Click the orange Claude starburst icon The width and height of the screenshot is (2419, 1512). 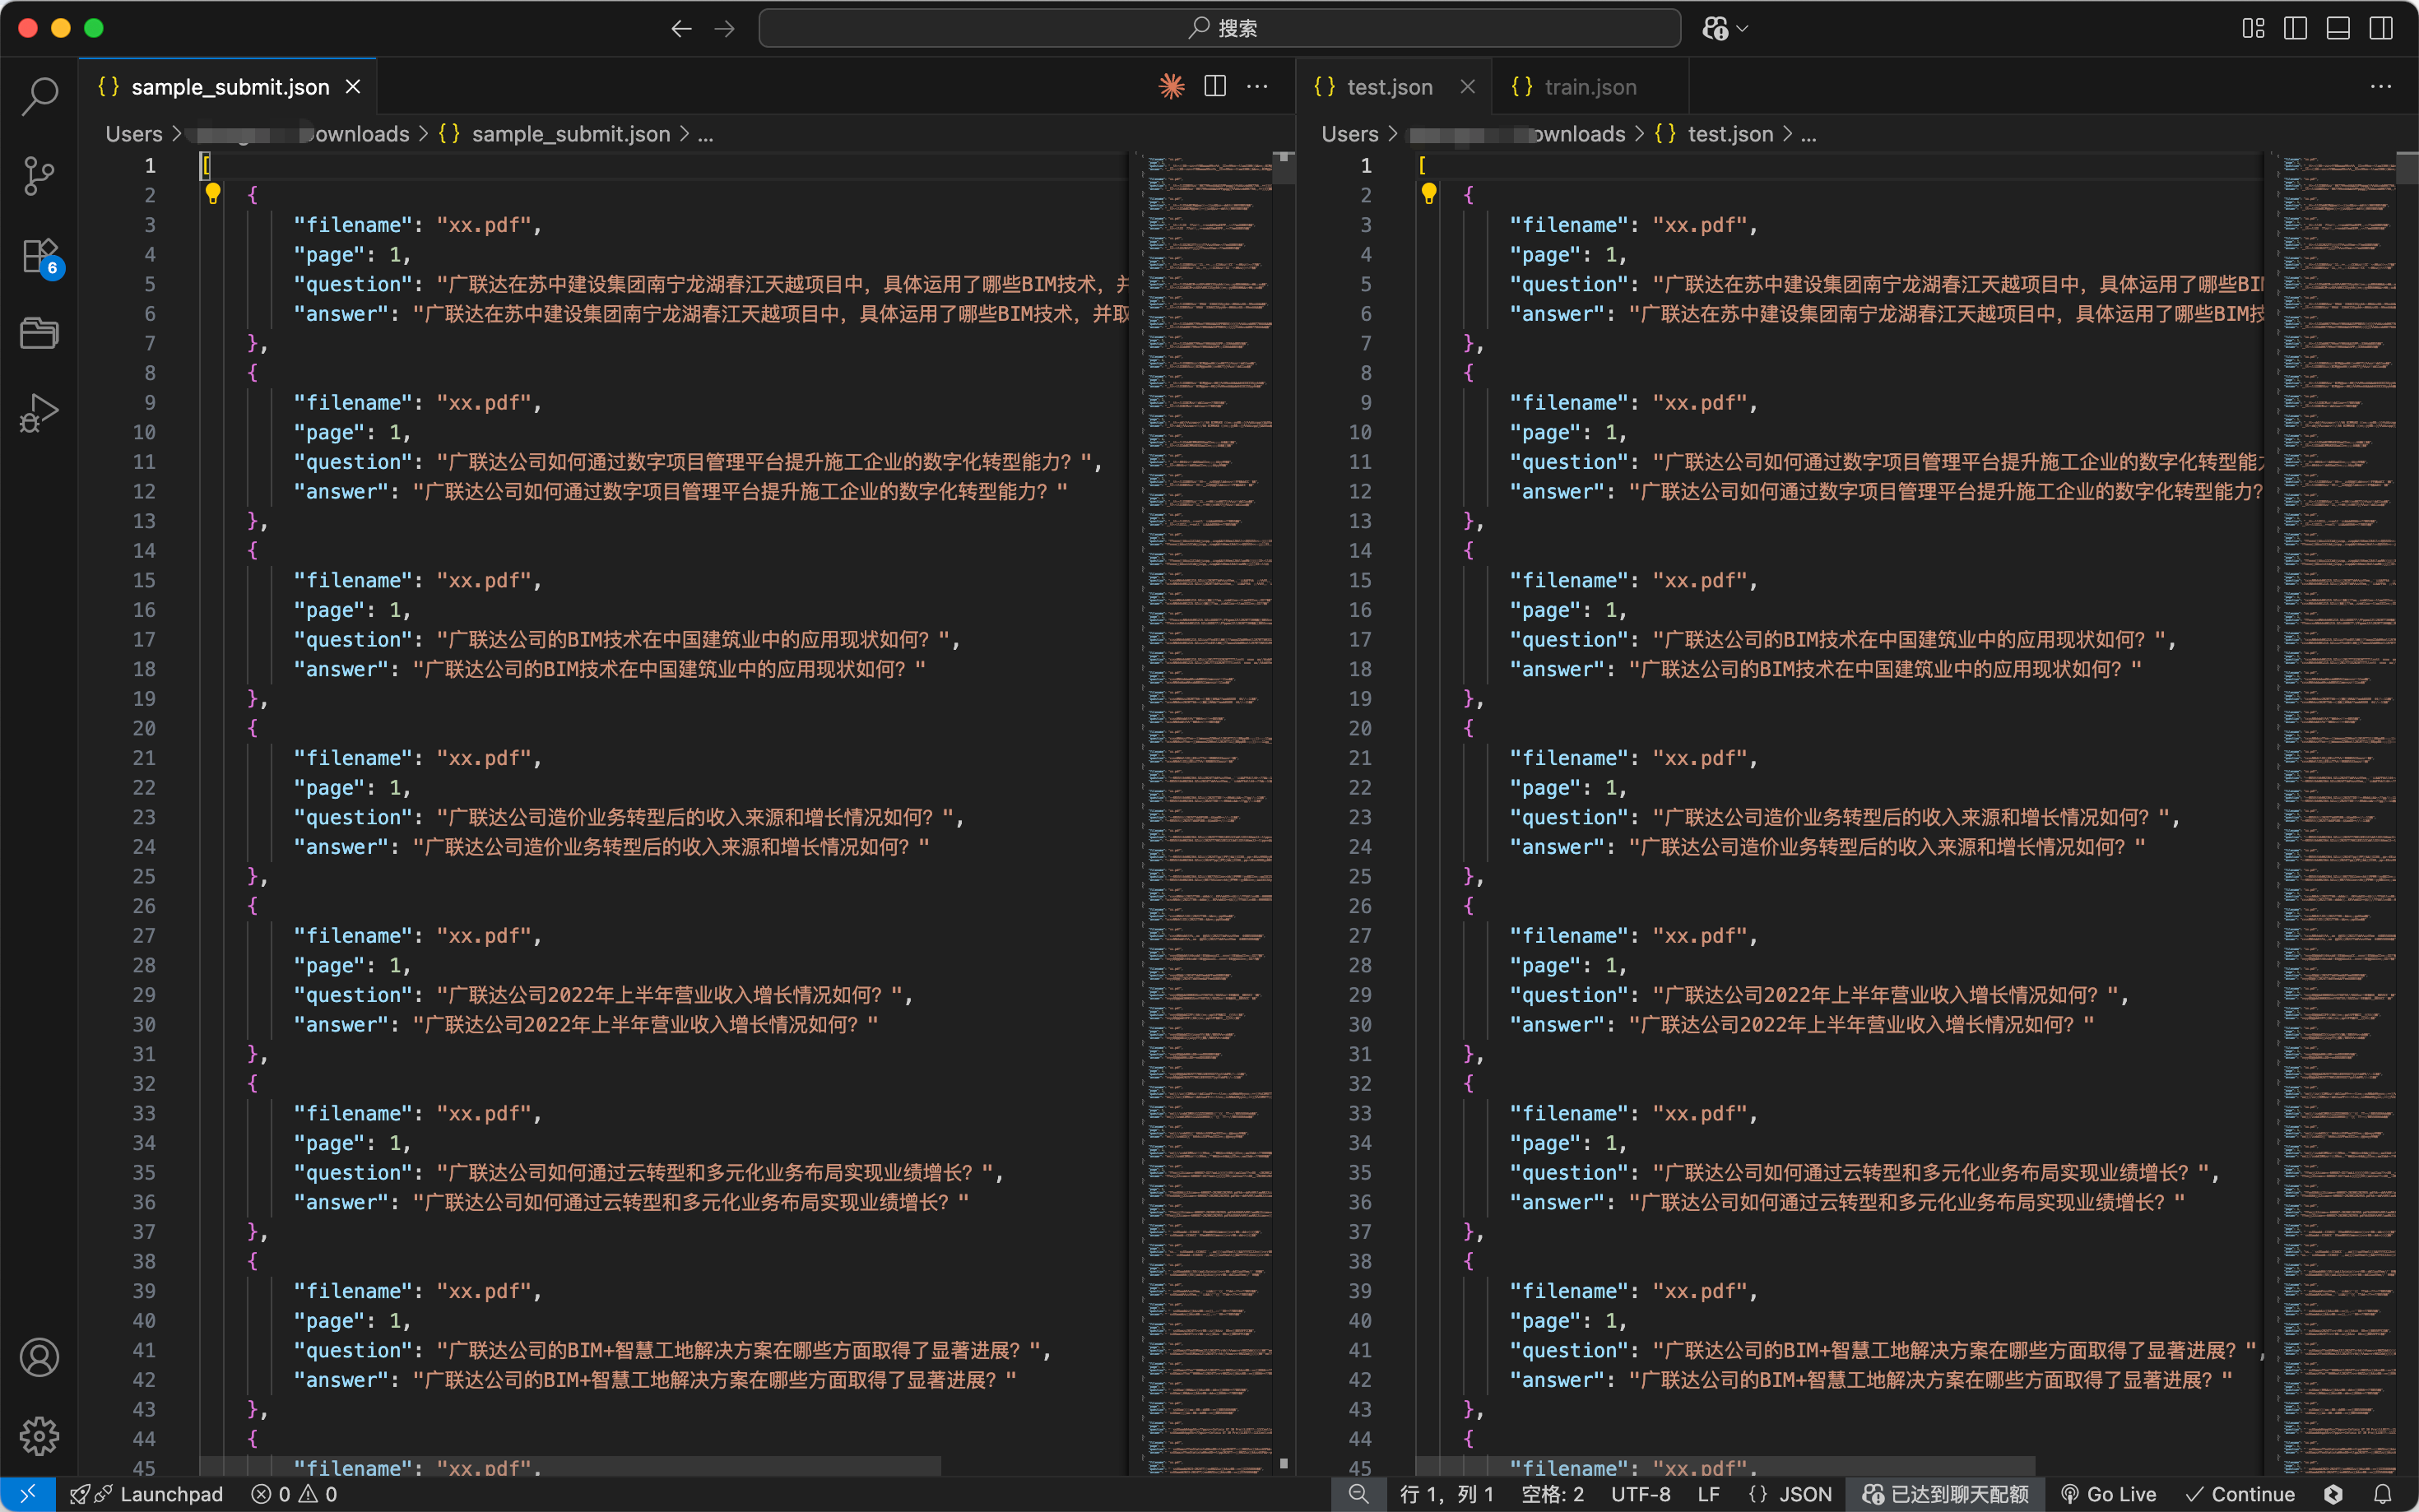click(1171, 86)
